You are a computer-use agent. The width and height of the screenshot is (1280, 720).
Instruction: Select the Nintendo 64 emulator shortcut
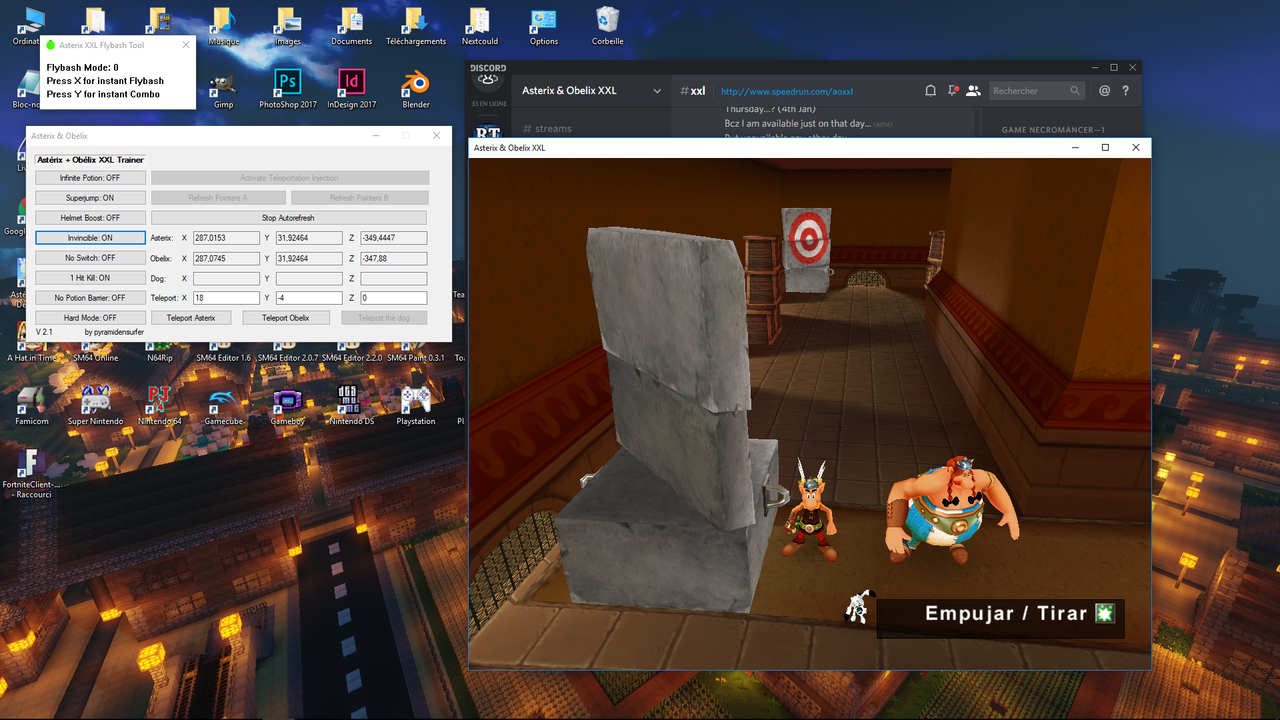click(x=159, y=405)
